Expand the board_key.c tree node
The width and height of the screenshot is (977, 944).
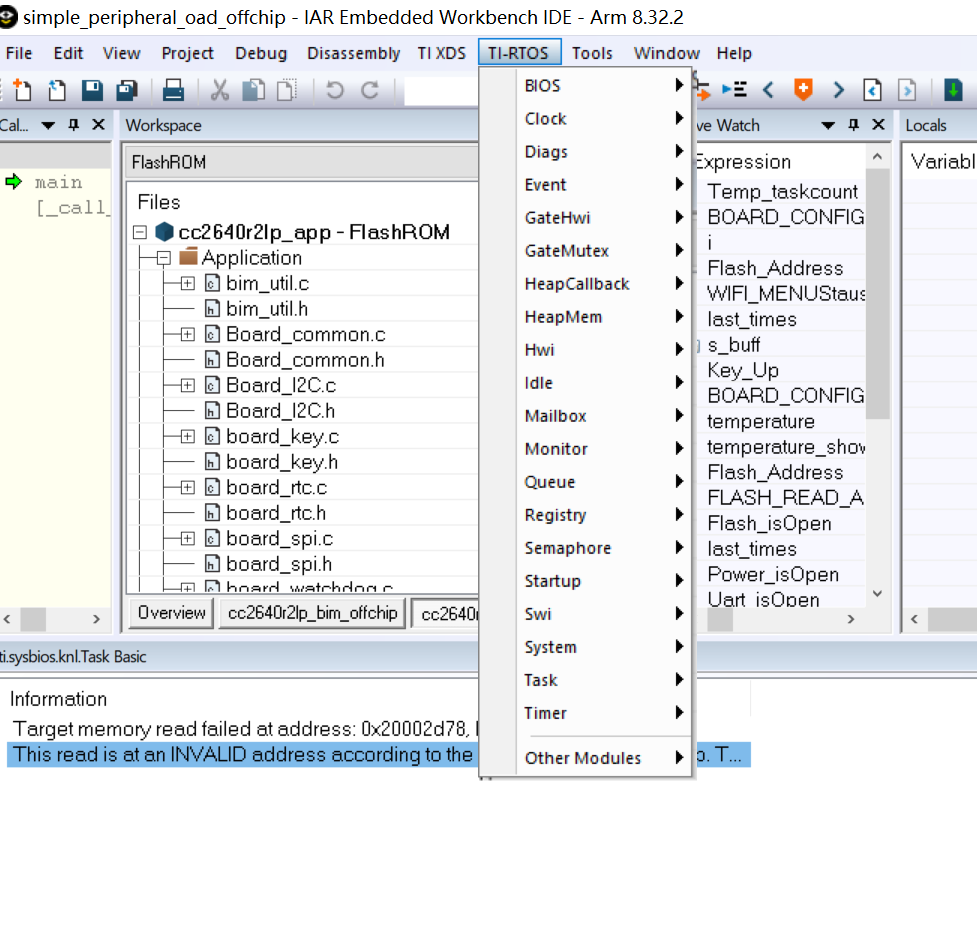pyautogui.click(x=187, y=436)
